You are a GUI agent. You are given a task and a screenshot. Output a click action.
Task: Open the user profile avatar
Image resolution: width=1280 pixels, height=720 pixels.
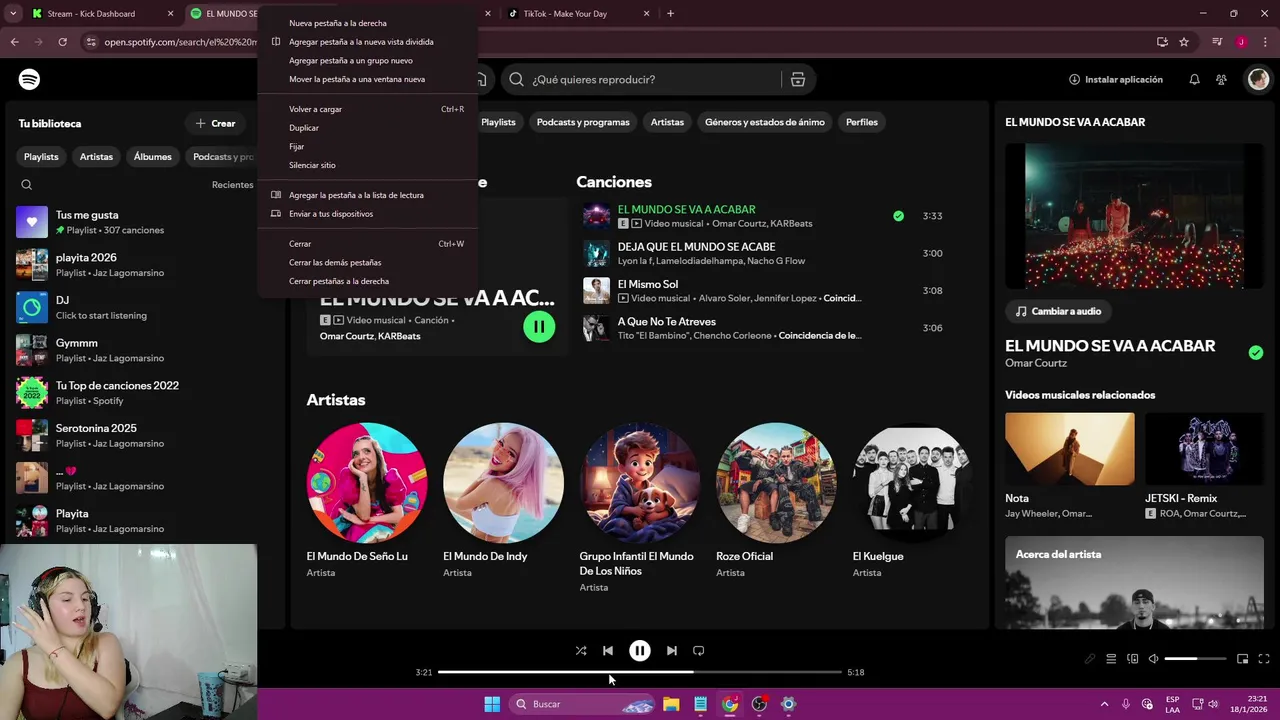[1258, 79]
